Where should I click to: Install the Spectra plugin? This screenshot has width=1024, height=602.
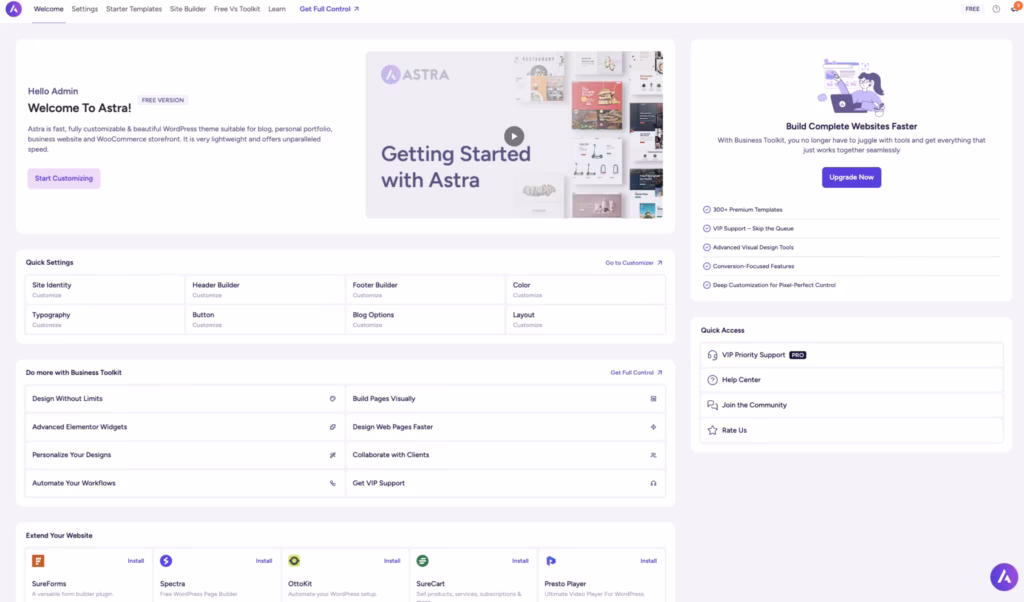pyautogui.click(x=264, y=561)
